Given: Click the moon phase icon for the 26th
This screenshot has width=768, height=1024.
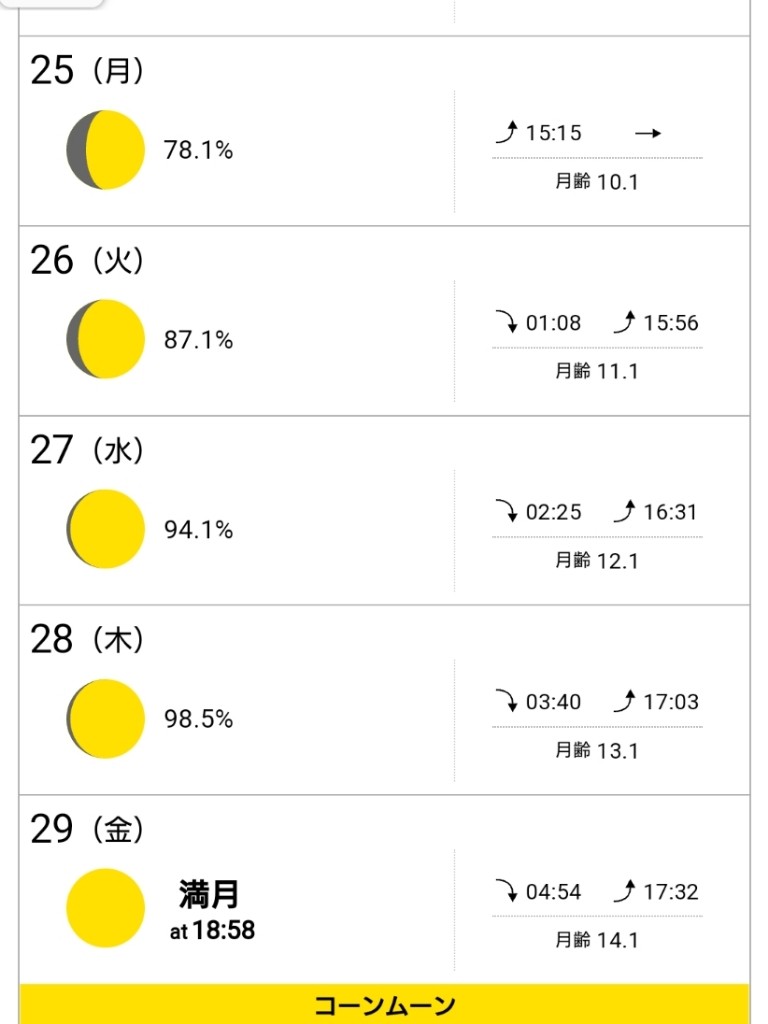Looking at the screenshot, I should (x=105, y=339).
